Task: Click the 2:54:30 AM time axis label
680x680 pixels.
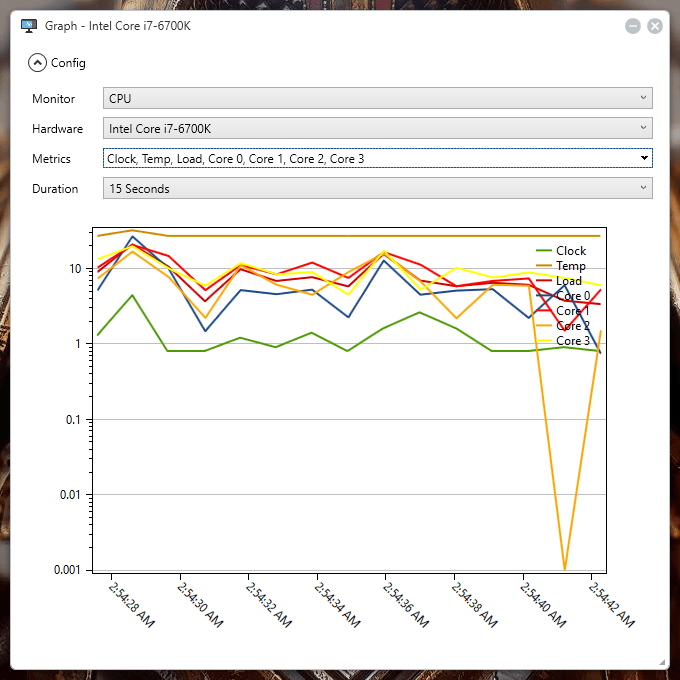Action: point(200,605)
